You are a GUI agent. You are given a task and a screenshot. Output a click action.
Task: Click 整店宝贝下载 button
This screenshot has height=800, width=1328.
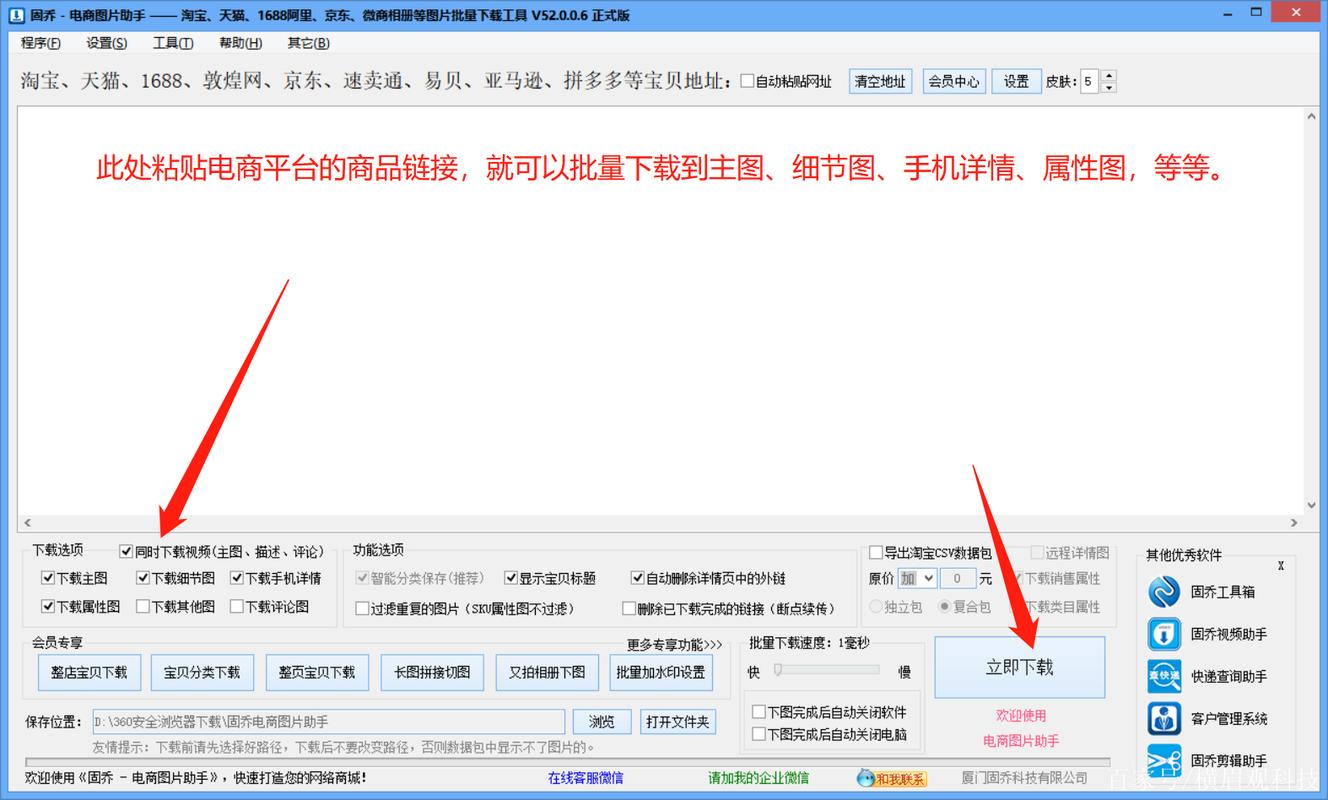click(89, 672)
